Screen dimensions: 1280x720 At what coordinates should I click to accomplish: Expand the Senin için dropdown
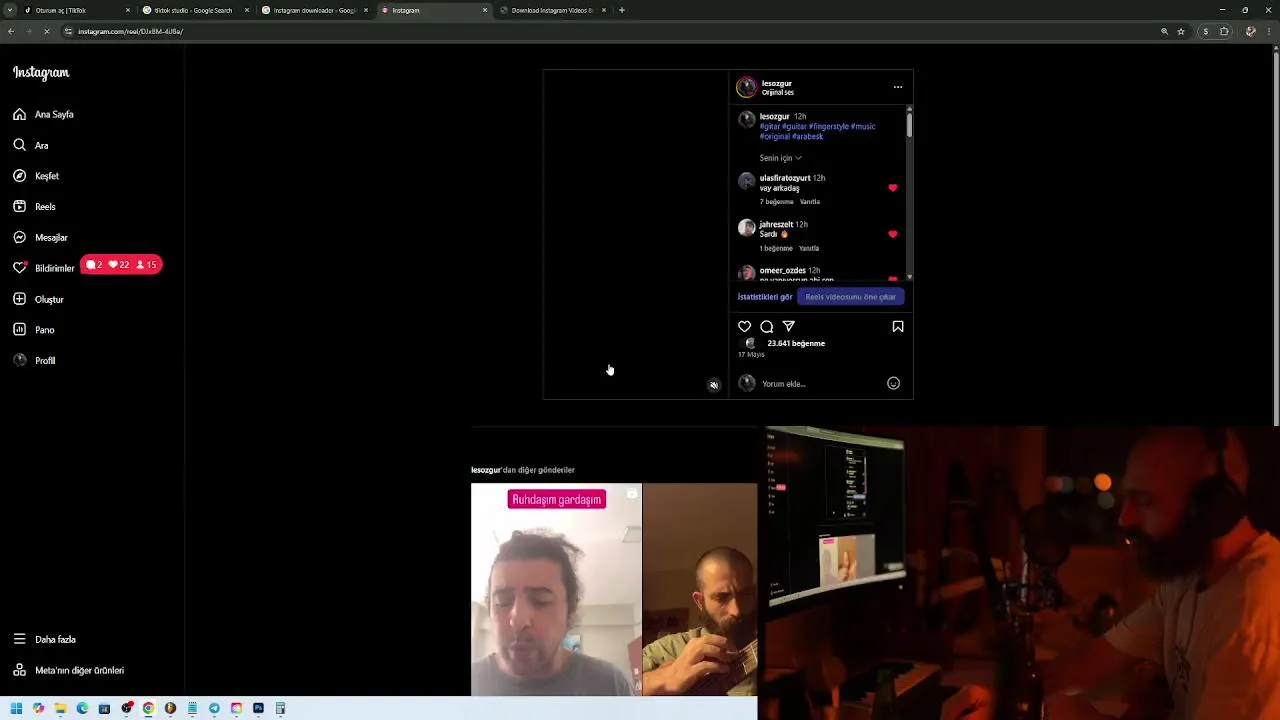[x=780, y=158]
